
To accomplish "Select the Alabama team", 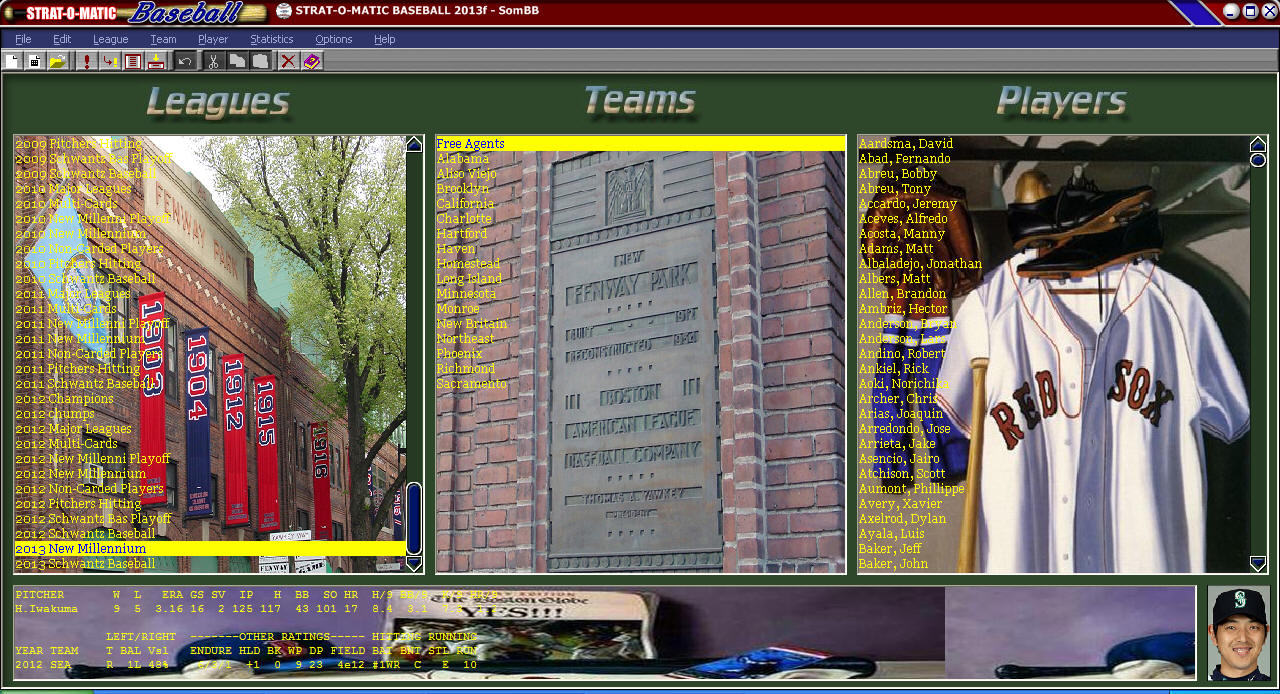I will click(x=463, y=159).
